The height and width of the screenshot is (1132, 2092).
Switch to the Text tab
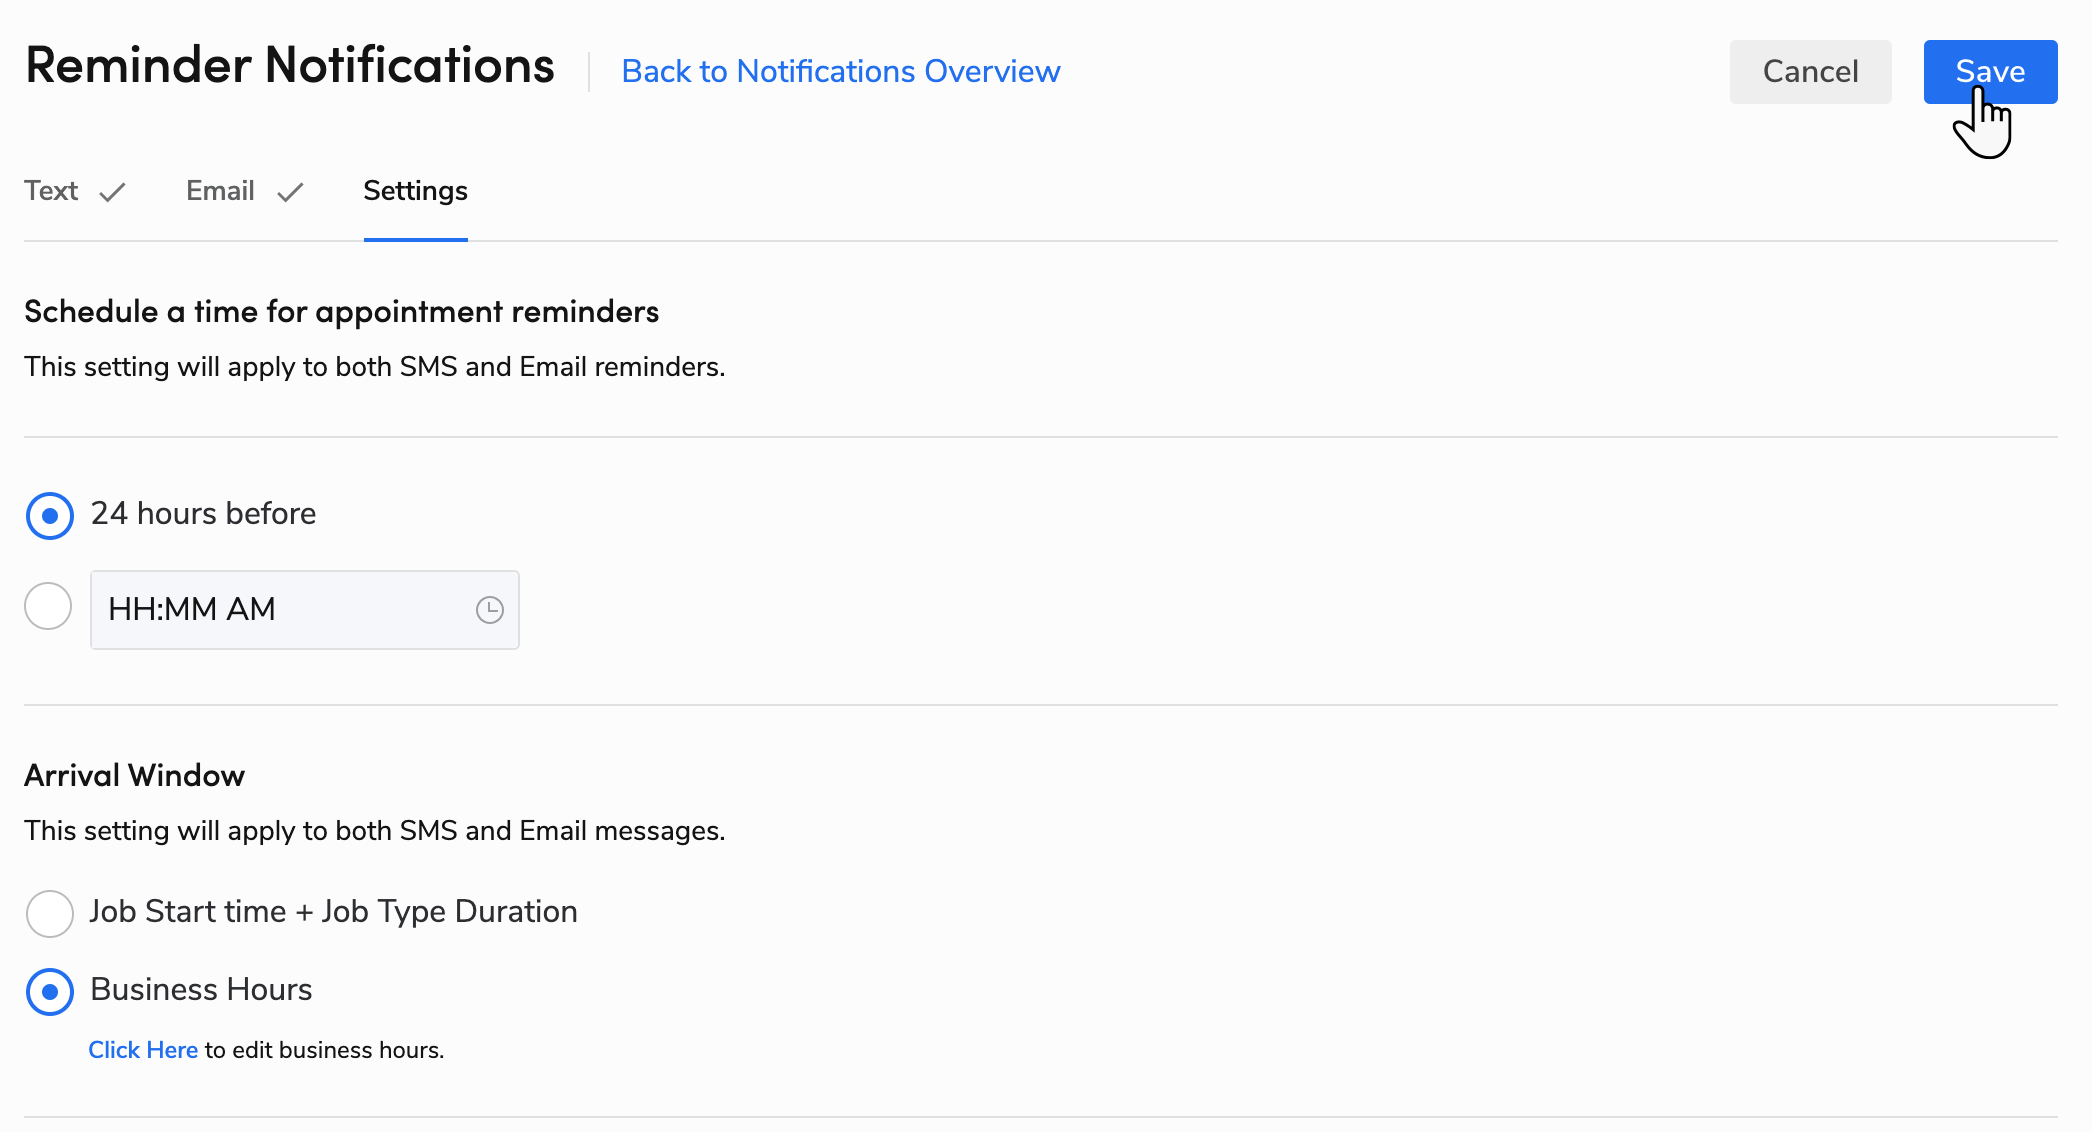click(x=52, y=191)
